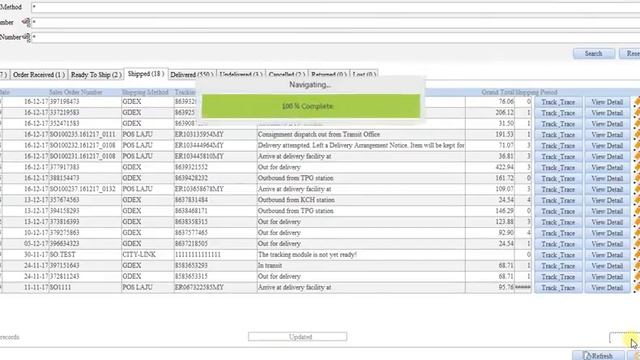Track_Trace order 377917383
640x360 pixels.
558,168
